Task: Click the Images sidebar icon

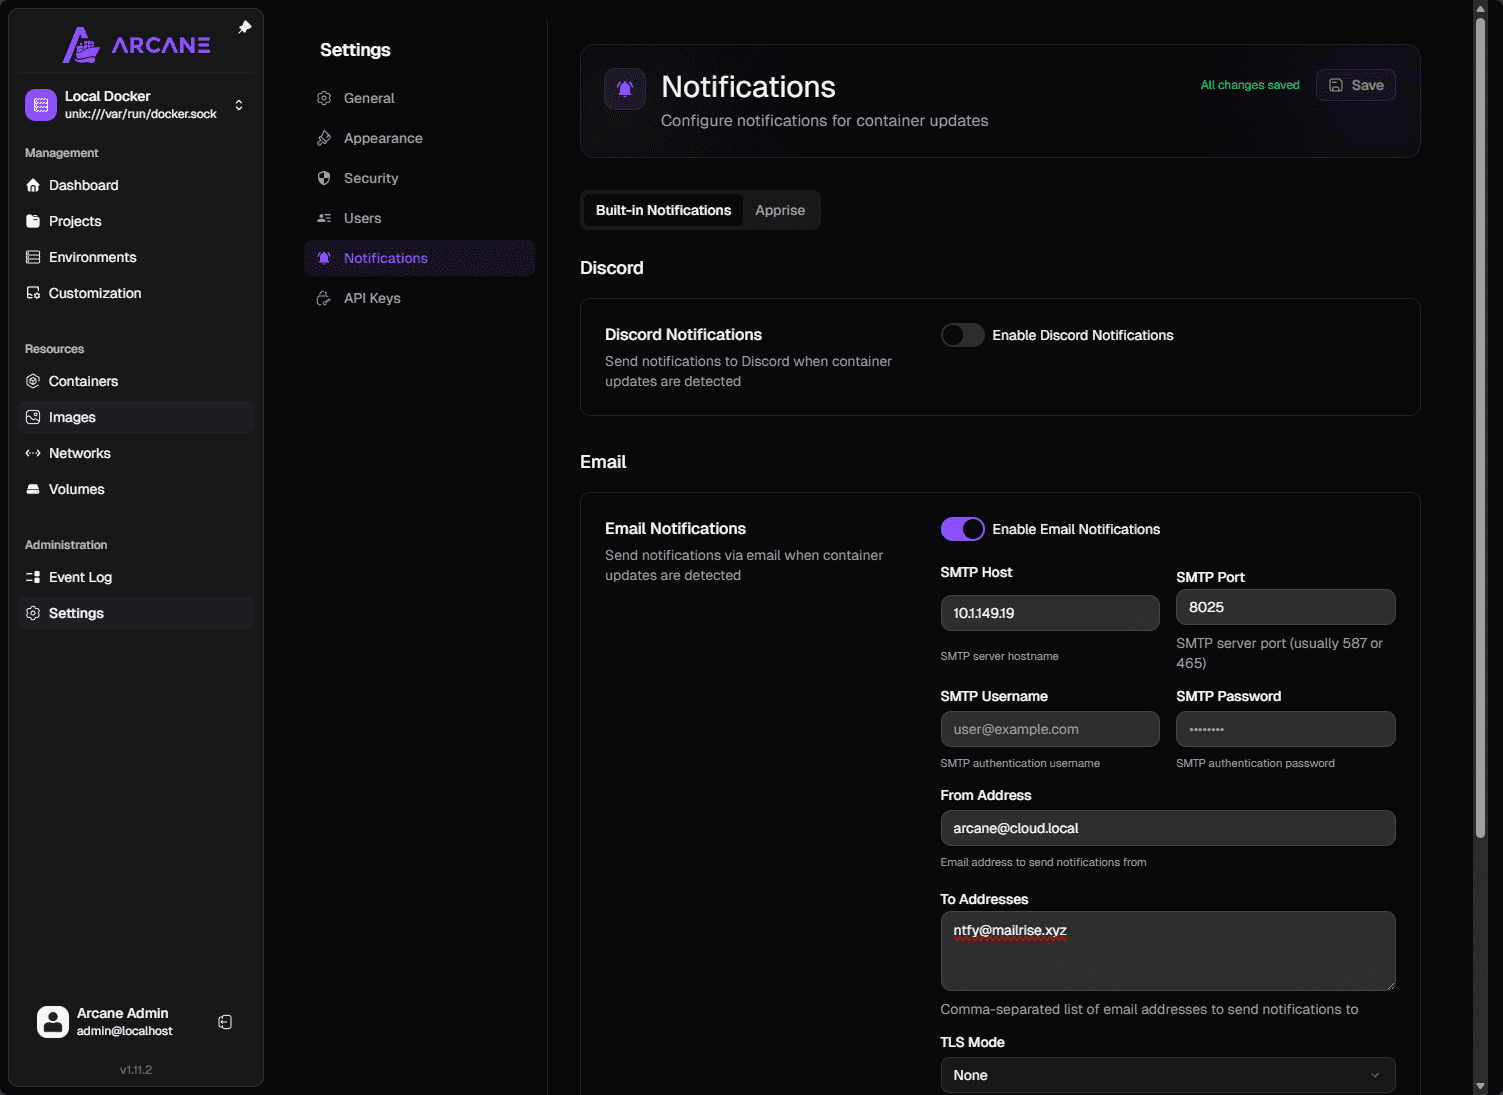Action: pyautogui.click(x=33, y=417)
